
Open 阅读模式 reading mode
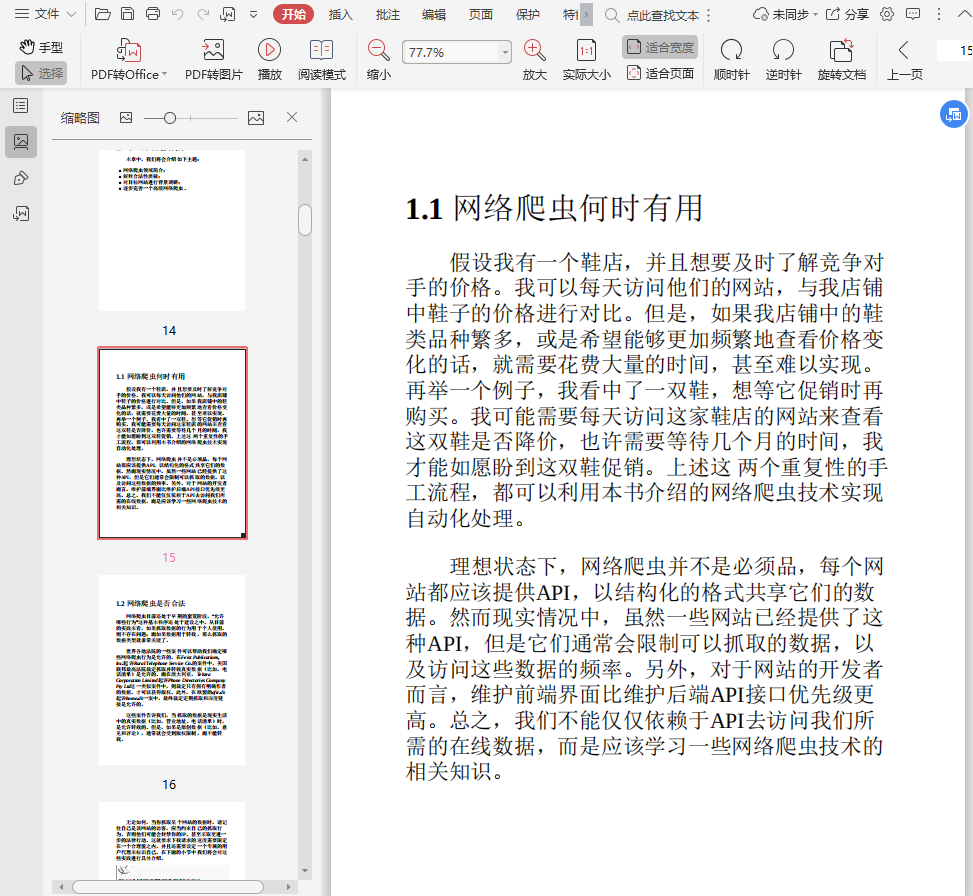321,50
